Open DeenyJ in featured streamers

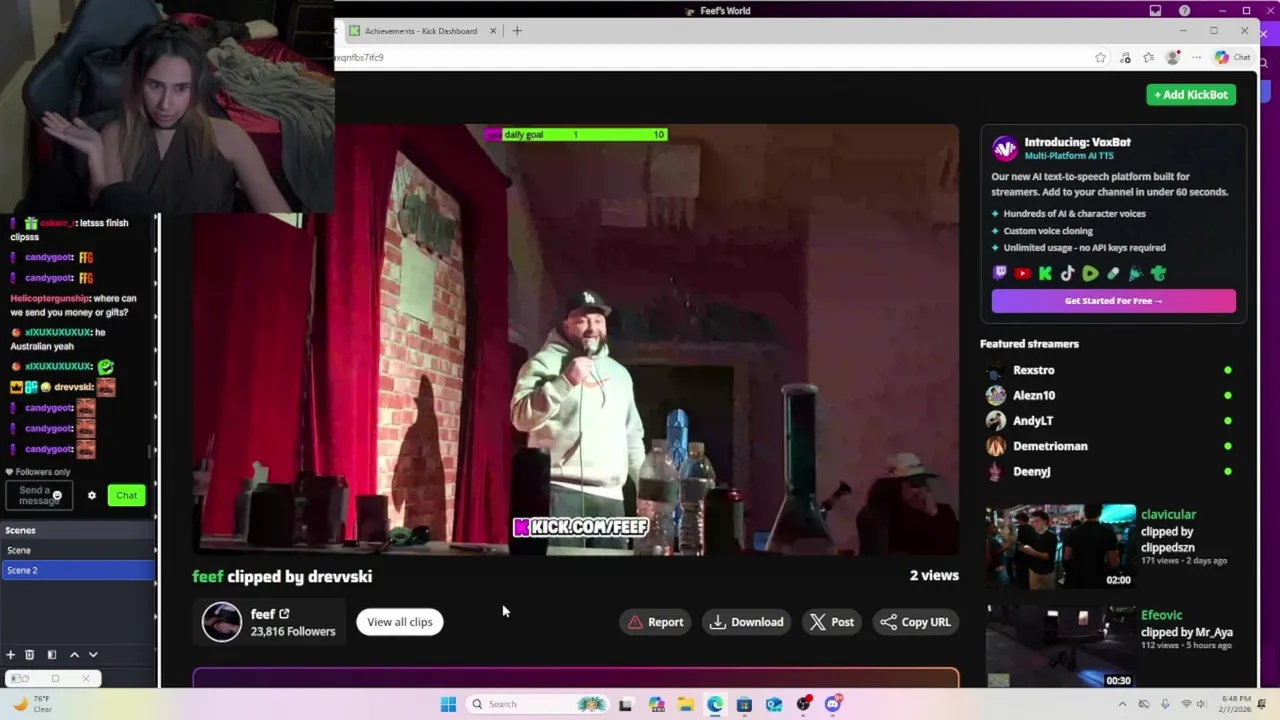tap(1032, 471)
